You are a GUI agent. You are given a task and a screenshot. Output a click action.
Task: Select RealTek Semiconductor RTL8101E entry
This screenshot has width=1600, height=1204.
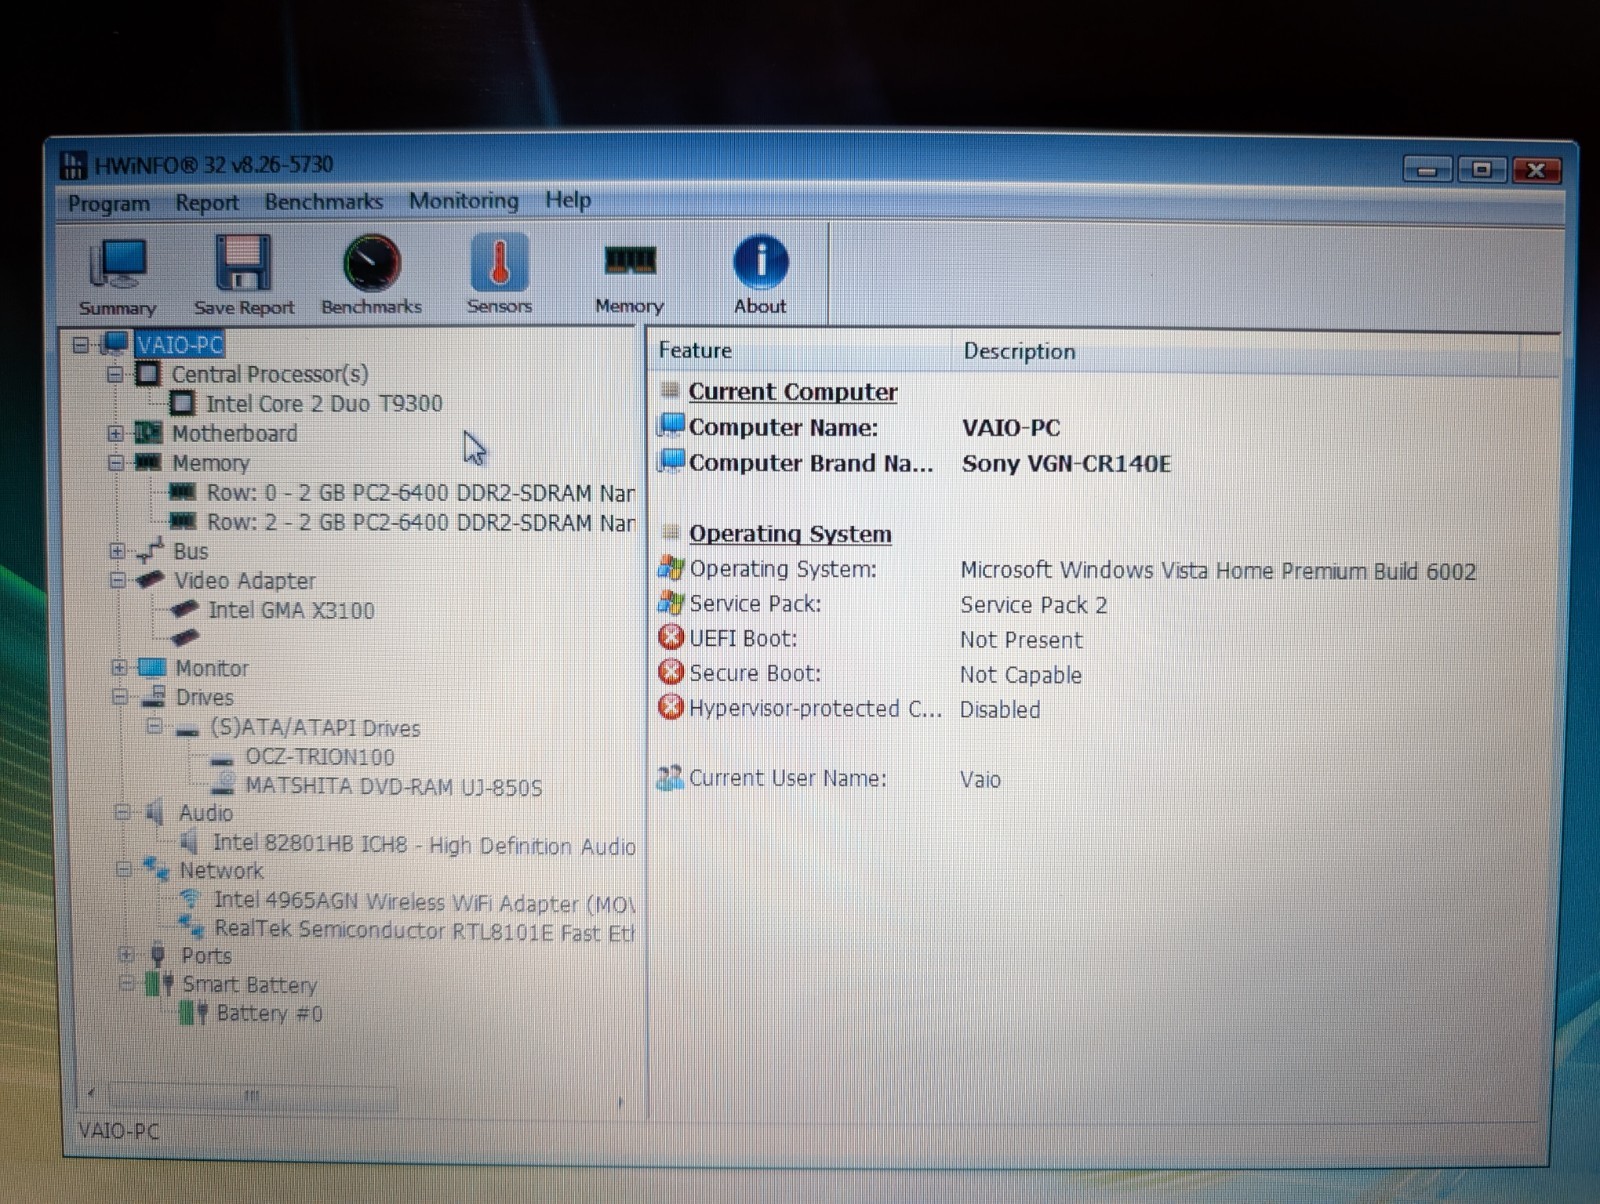pyautogui.click(x=424, y=930)
